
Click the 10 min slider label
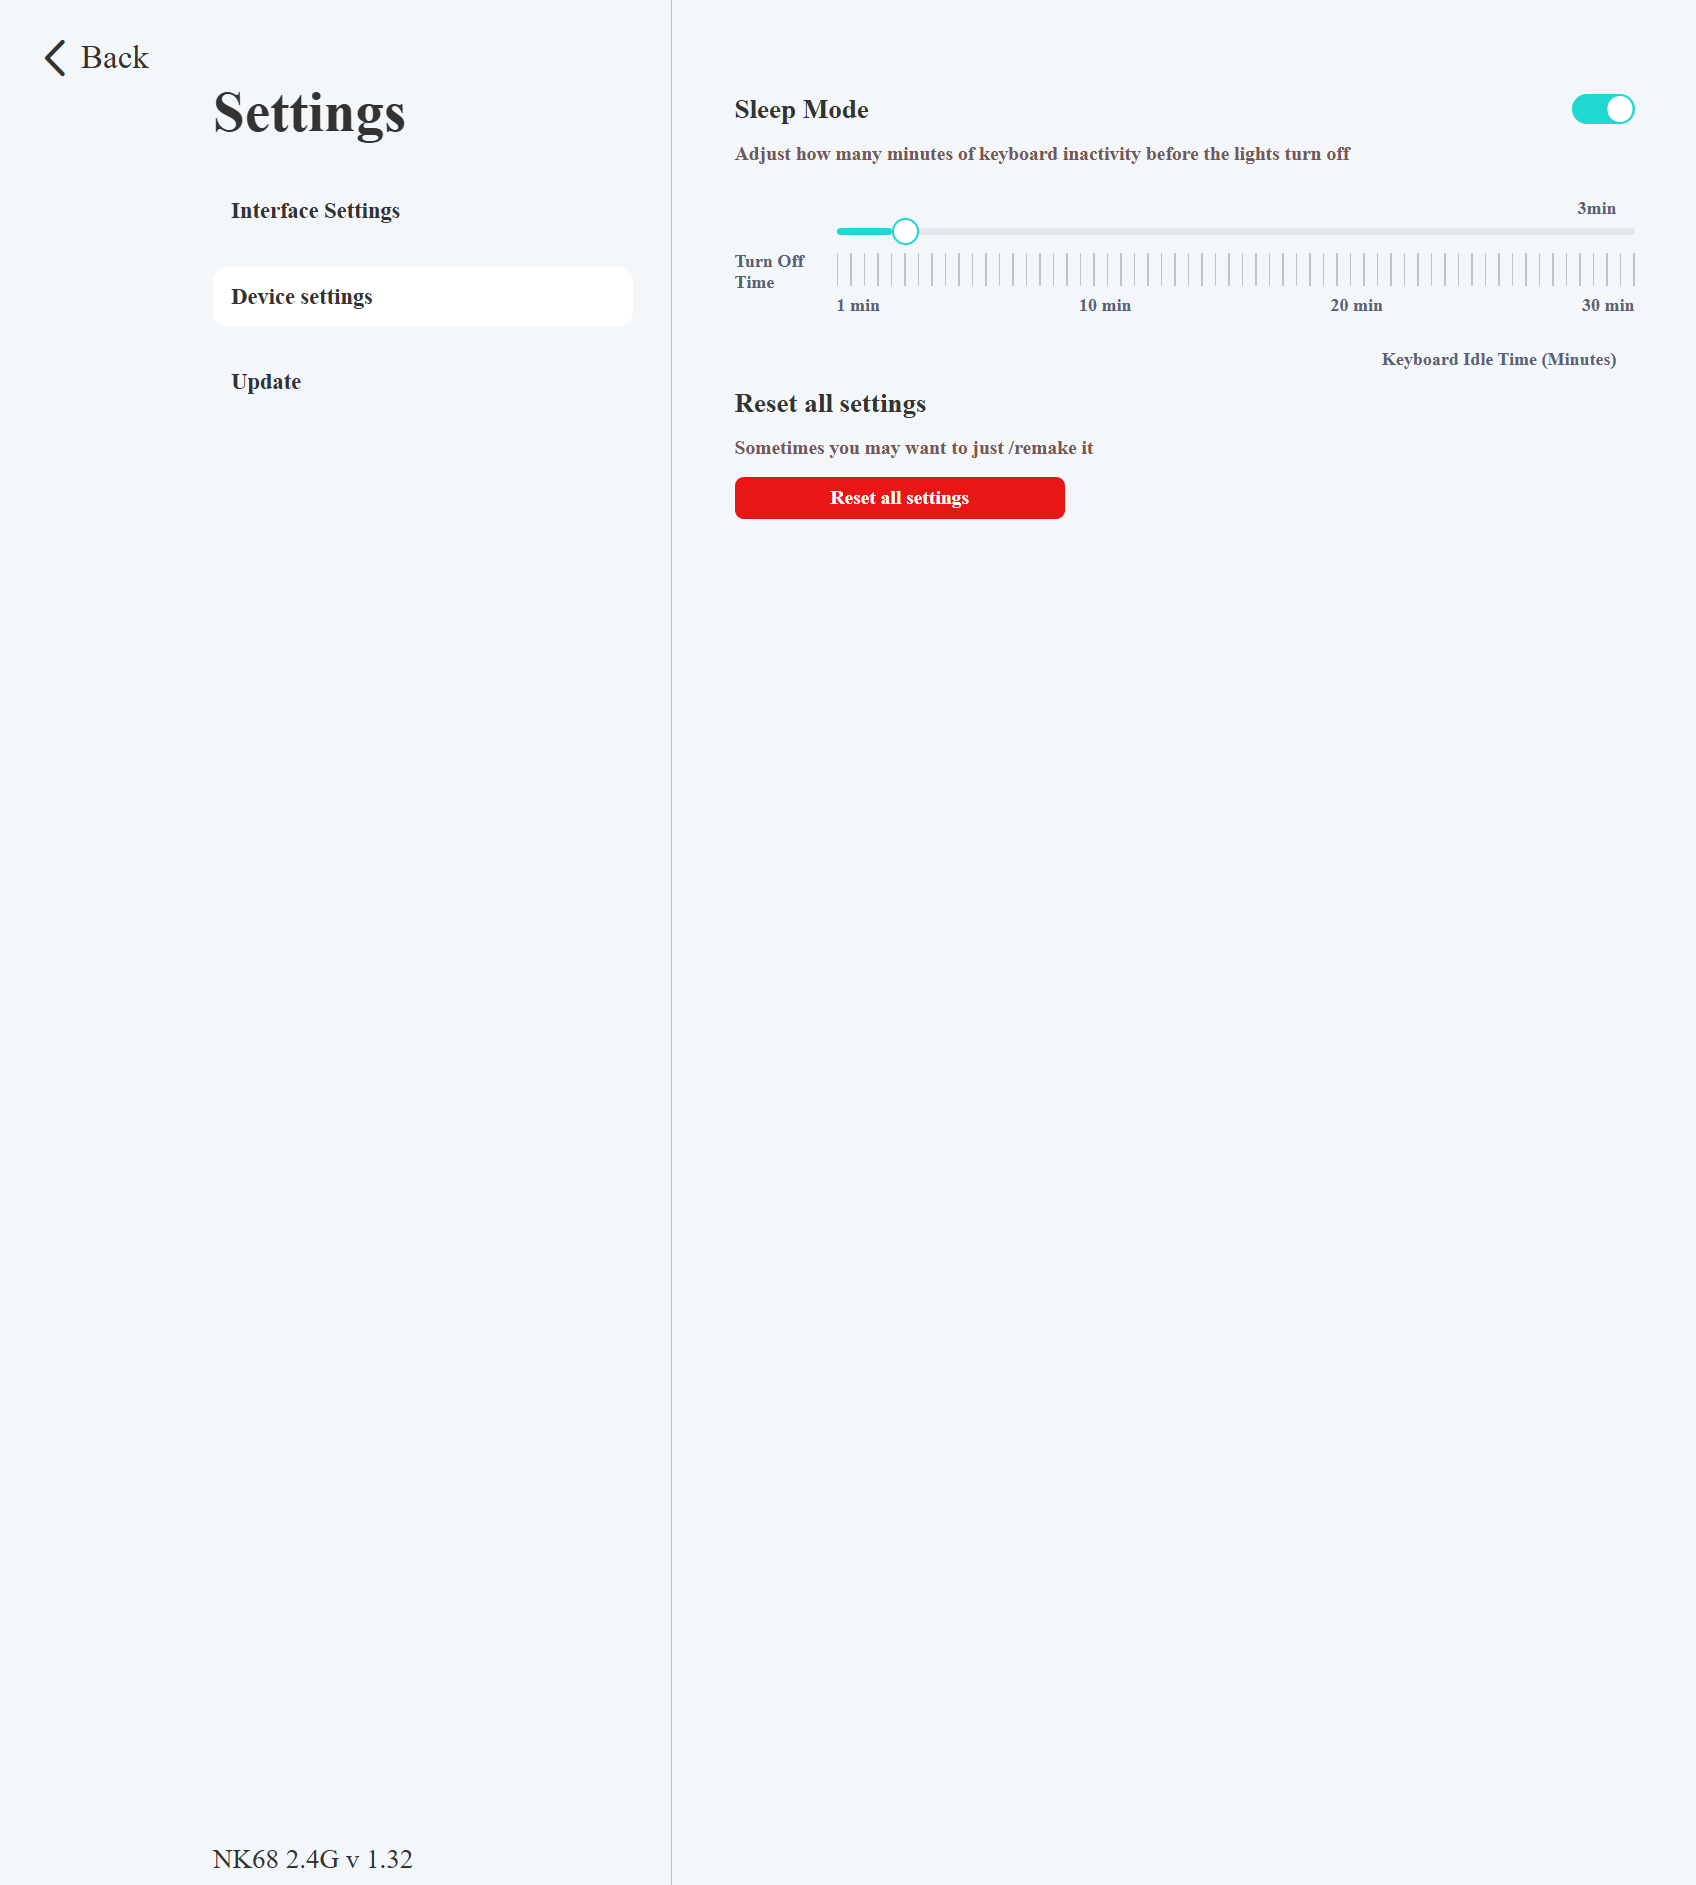pyautogui.click(x=1105, y=306)
